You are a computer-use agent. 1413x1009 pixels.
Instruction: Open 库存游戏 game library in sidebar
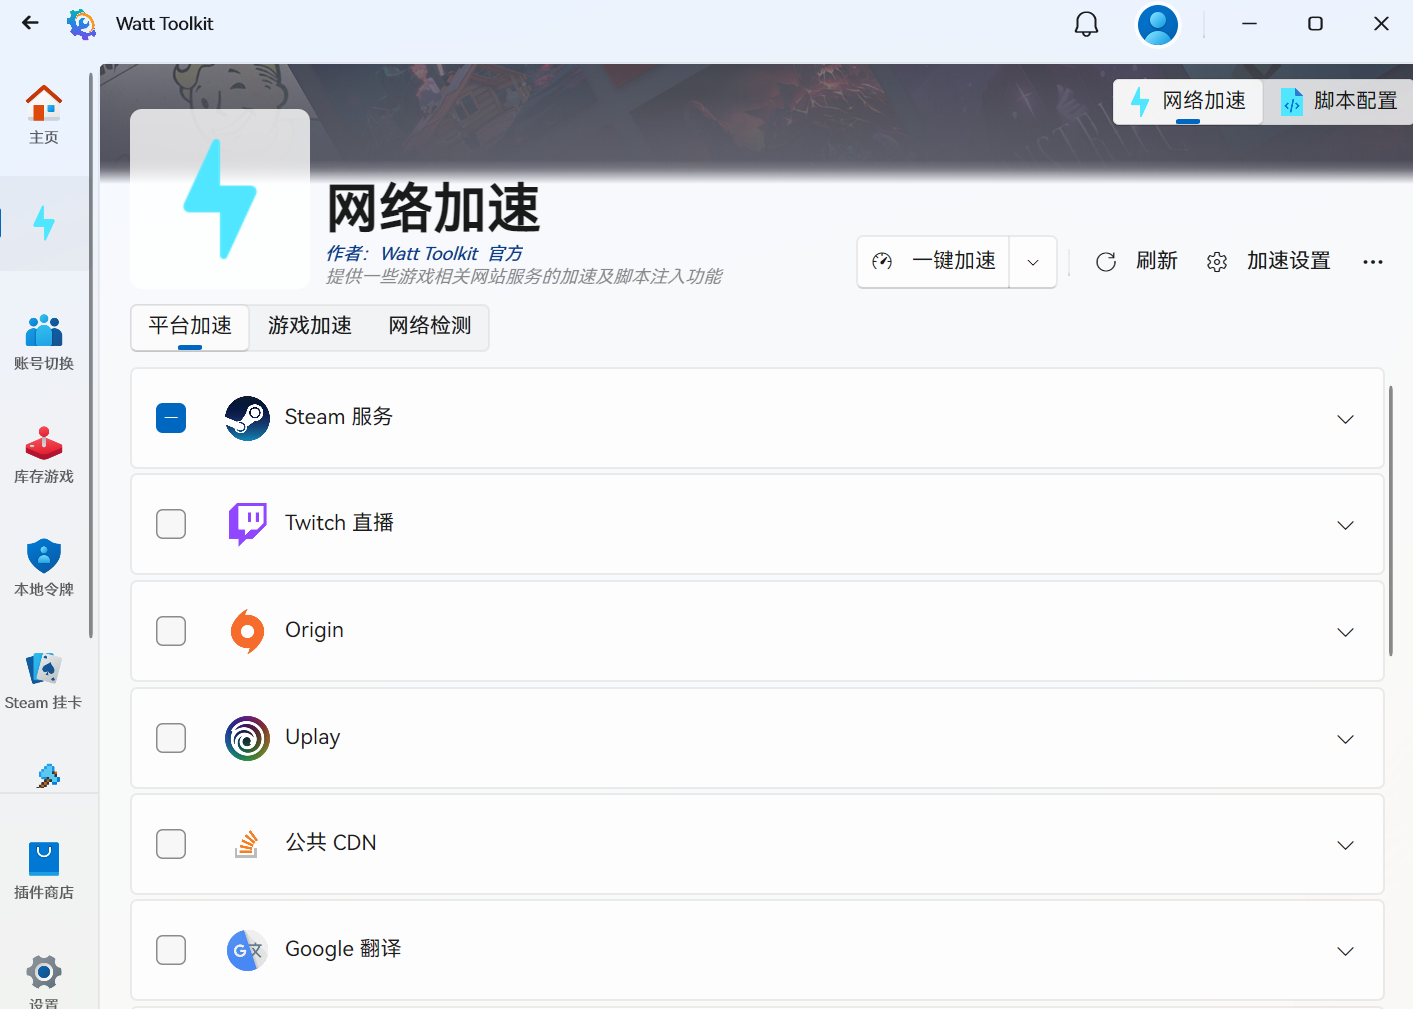pos(44,455)
